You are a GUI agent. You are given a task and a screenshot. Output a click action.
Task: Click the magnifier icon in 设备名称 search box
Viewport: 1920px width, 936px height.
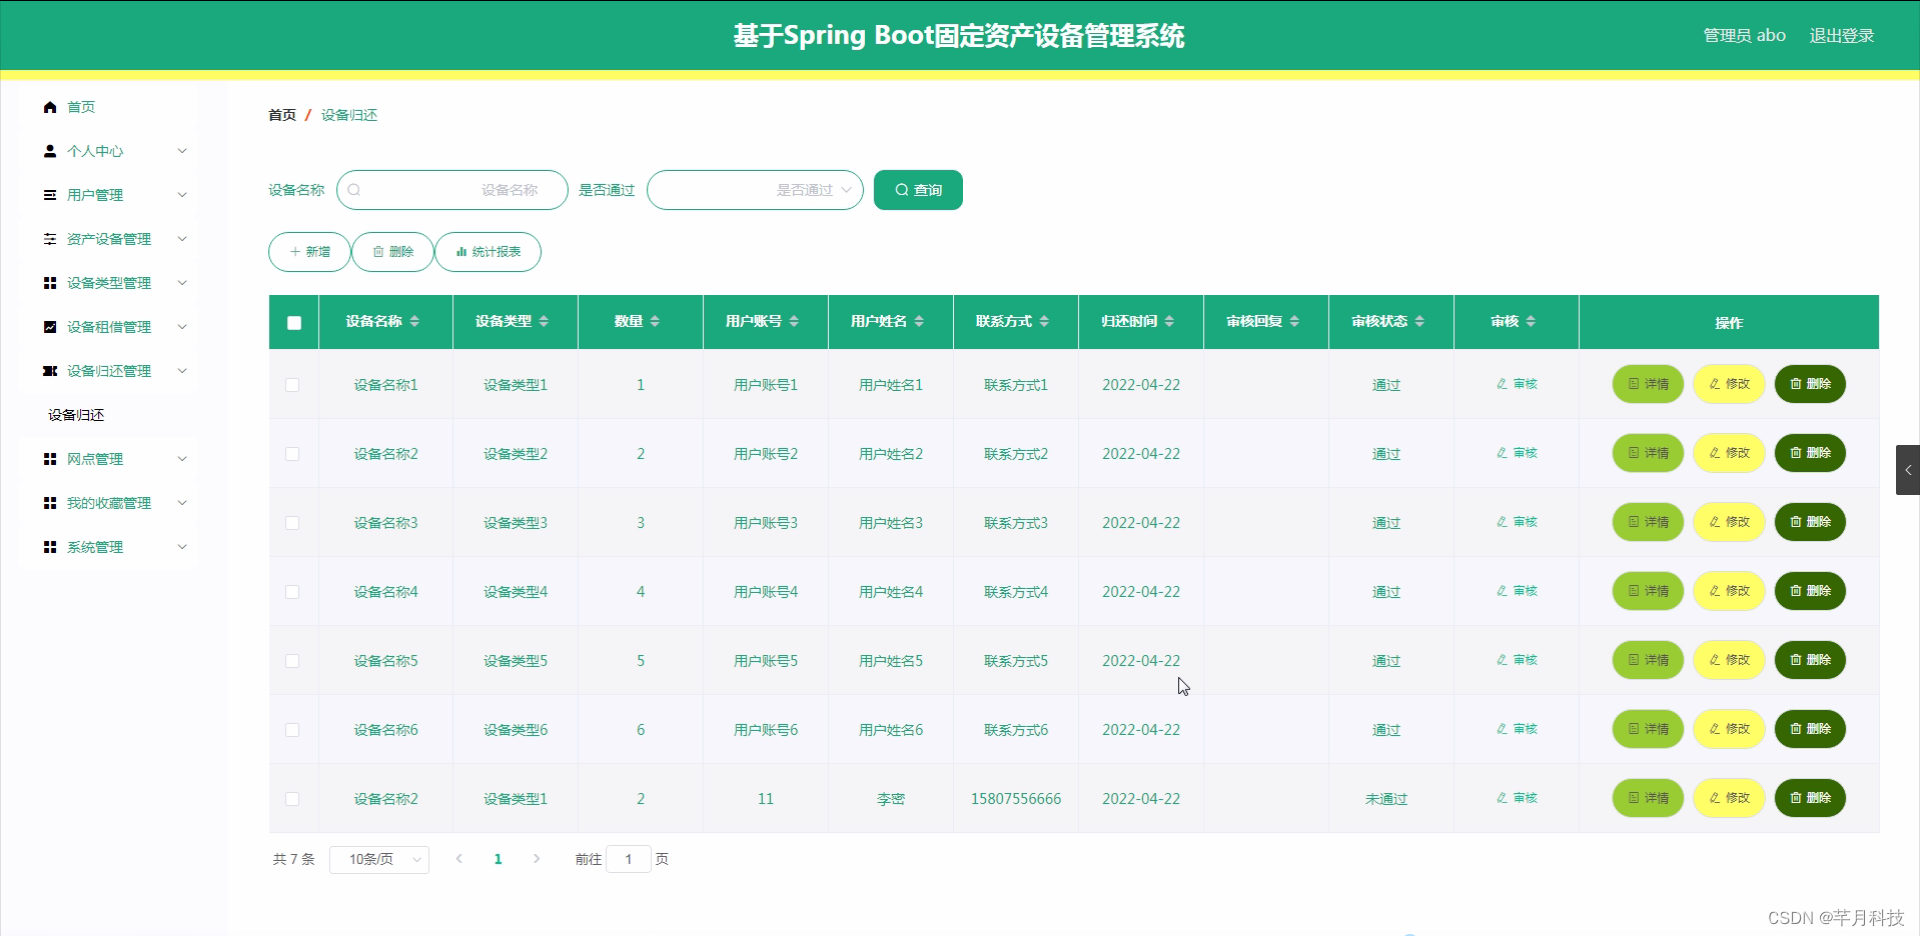click(x=356, y=190)
